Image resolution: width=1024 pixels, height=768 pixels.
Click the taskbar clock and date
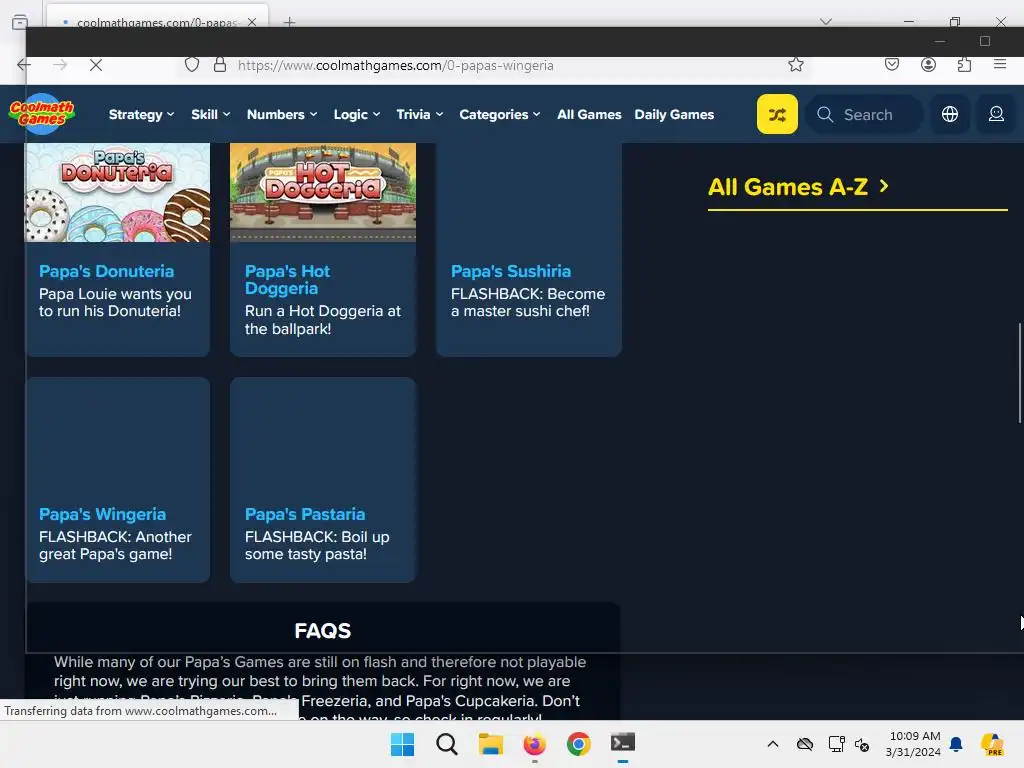(914, 744)
